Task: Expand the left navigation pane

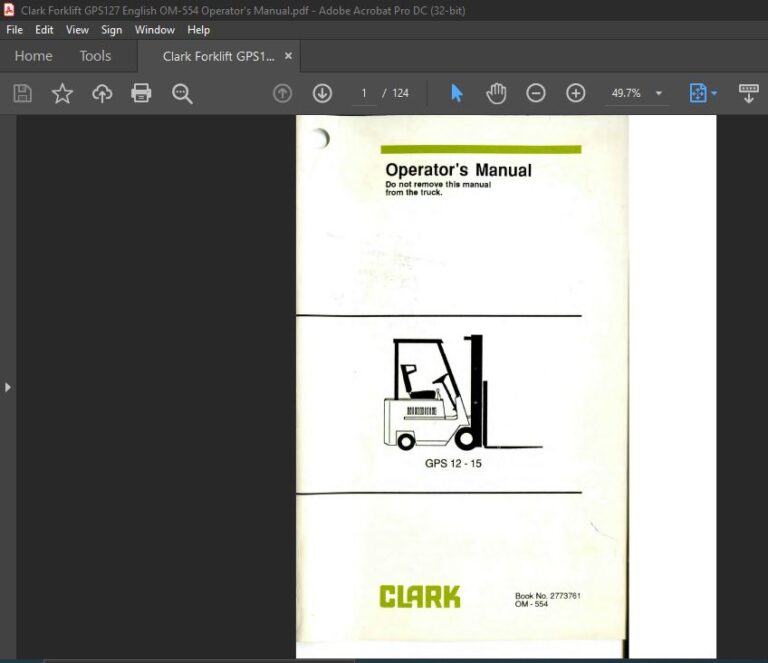Action: pyautogui.click(x=7, y=387)
